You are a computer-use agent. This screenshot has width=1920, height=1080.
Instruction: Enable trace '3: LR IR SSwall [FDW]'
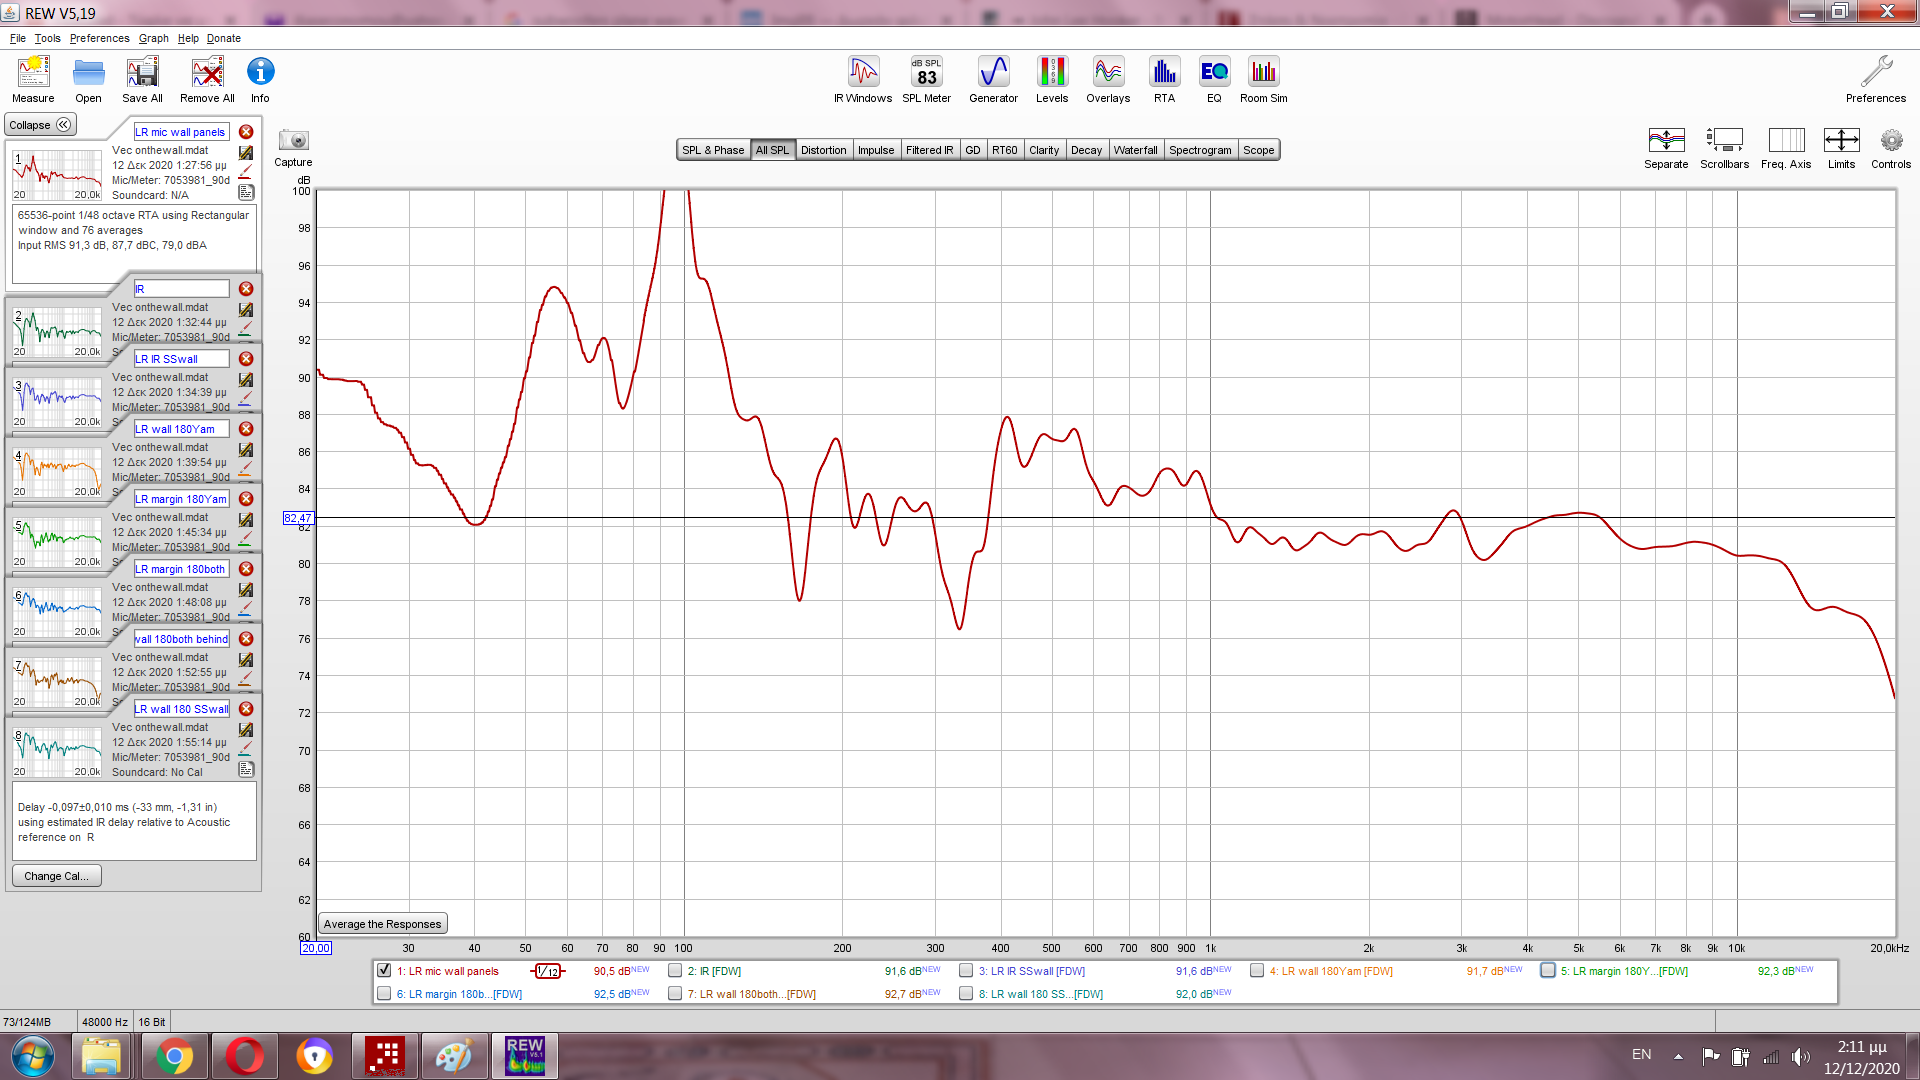966,970
